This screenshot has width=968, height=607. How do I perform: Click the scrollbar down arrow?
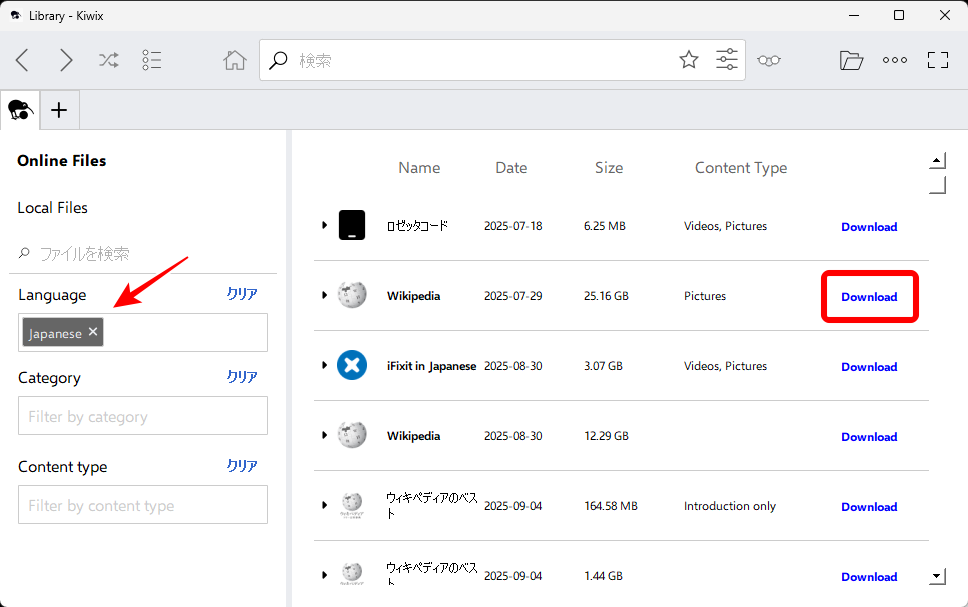[937, 576]
